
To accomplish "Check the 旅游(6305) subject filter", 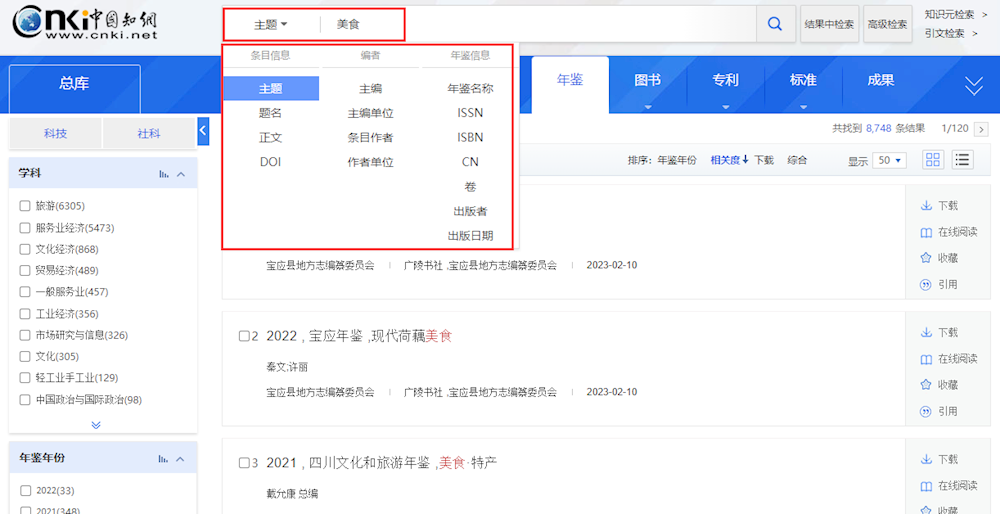I will click(x=25, y=206).
